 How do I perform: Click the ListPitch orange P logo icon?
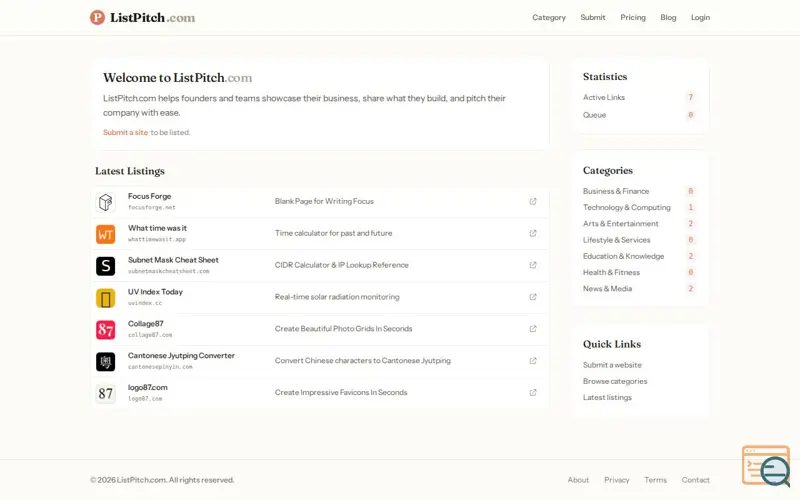click(97, 17)
